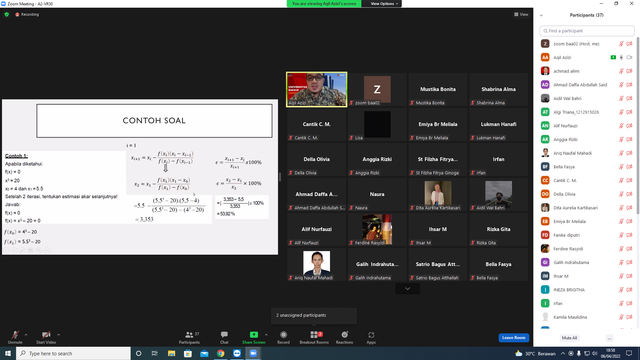Image resolution: width=640 pixels, height=360 pixels.
Task: Click the Unmute microphone icon
Action: point(15,335)
